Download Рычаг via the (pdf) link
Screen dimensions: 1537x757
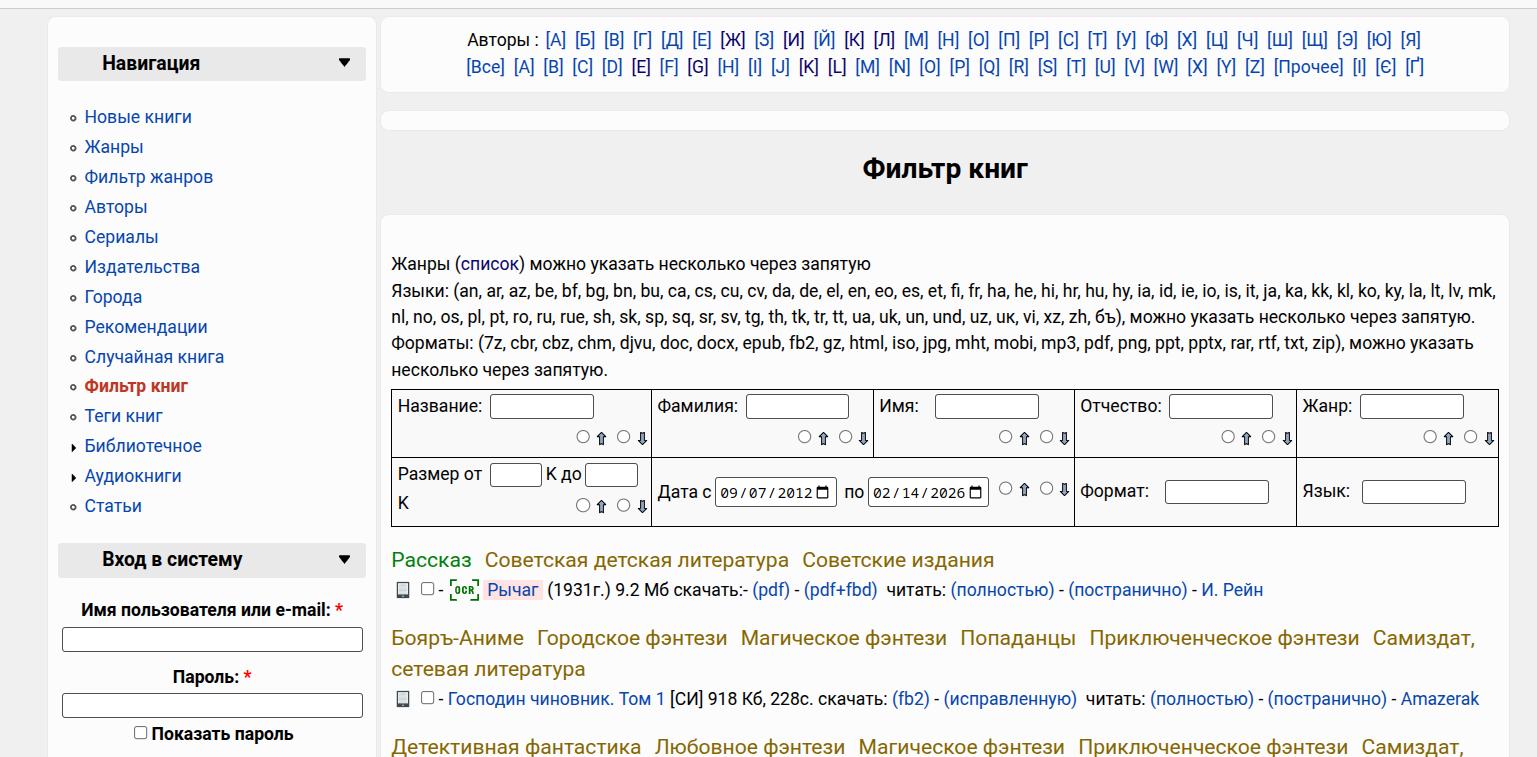[771, 590]
